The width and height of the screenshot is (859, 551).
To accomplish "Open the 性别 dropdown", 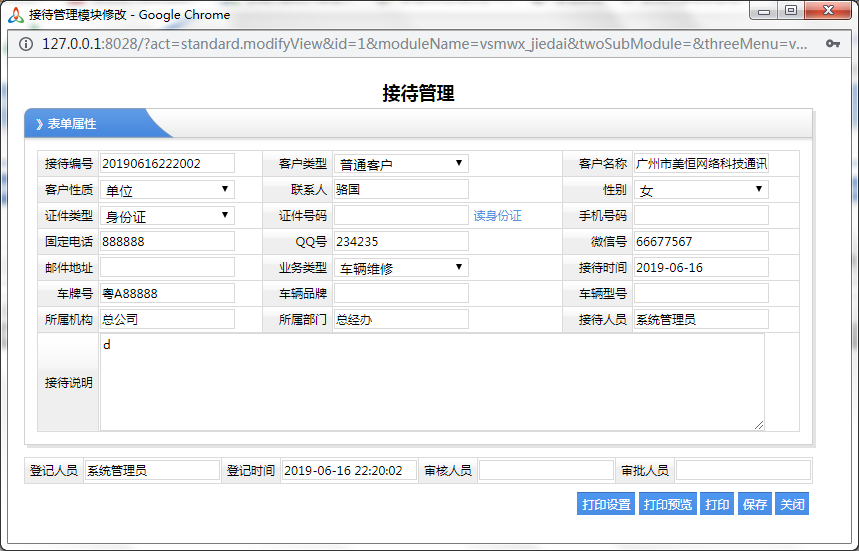I will tap(701, 190).
